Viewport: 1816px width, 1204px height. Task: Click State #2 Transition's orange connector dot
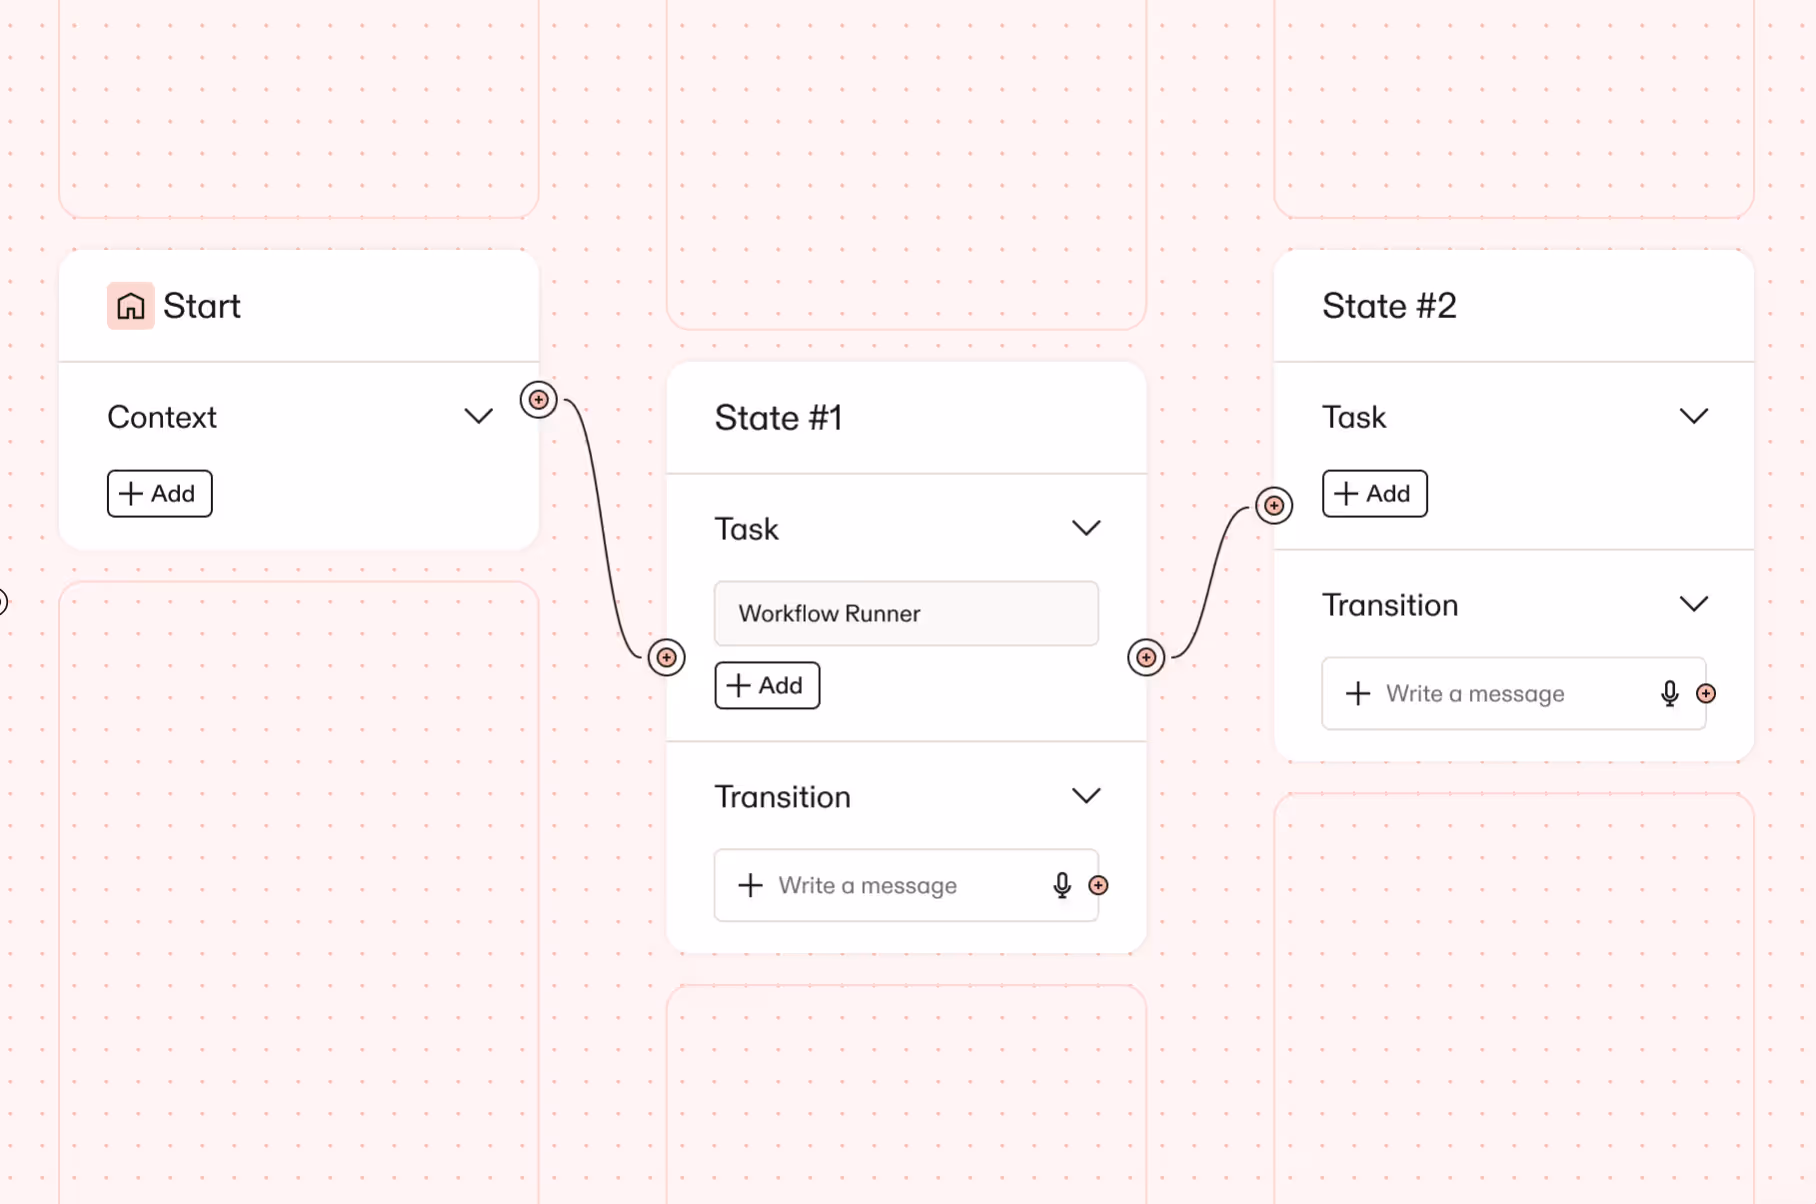[x=1706, y=693]
